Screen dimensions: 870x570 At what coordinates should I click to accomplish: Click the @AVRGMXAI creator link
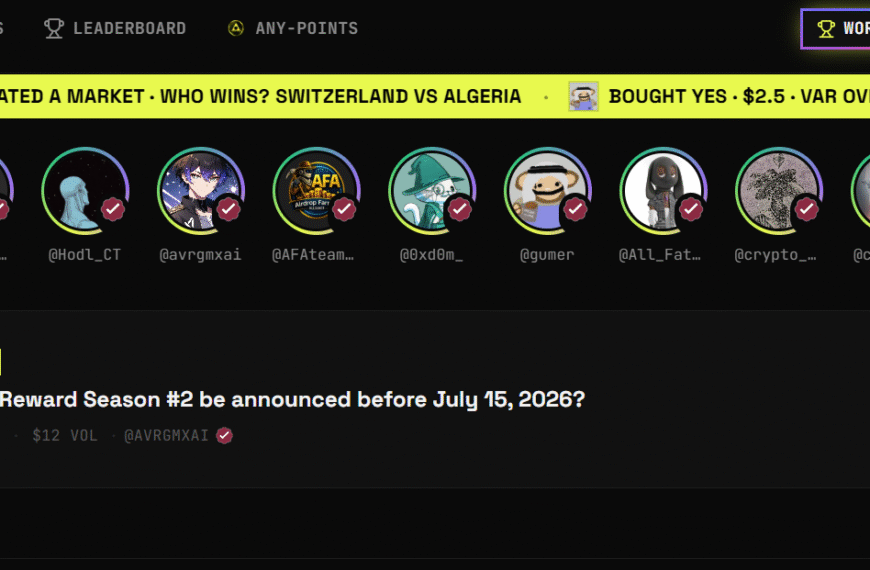(x=166, y=436)
